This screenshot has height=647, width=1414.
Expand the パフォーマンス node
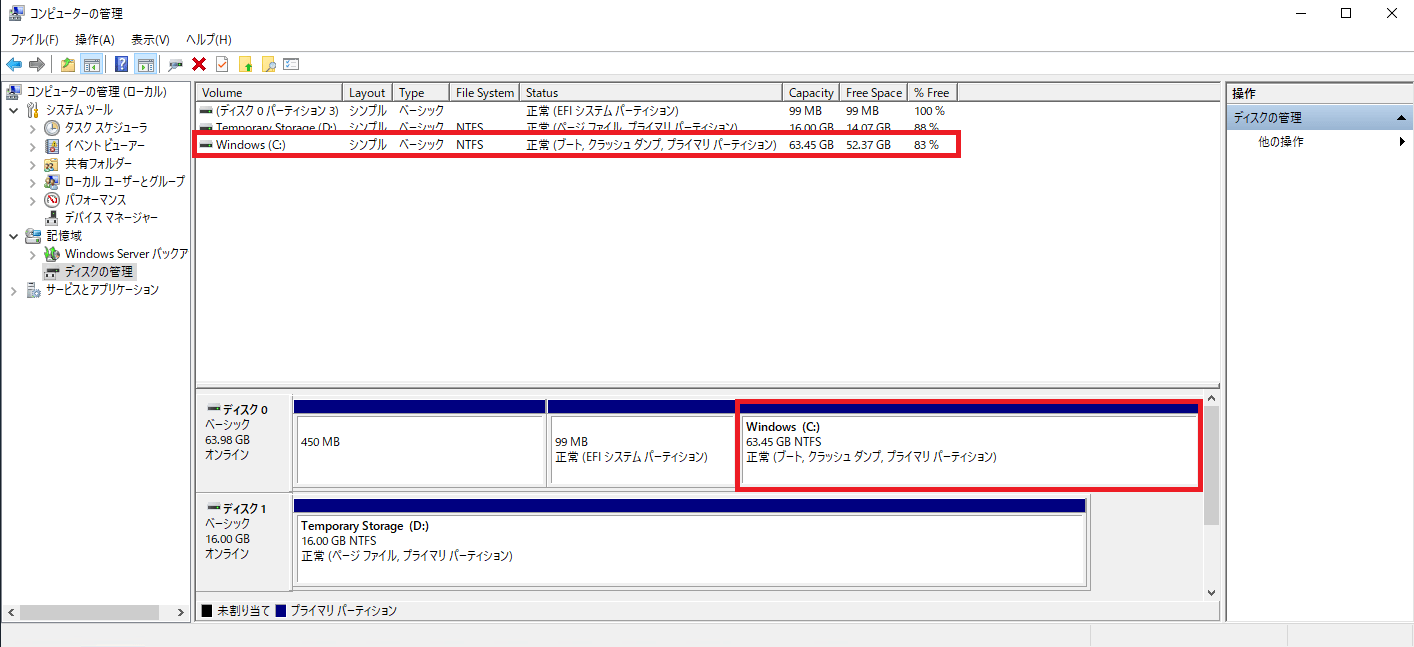click(x=32, y=199)
